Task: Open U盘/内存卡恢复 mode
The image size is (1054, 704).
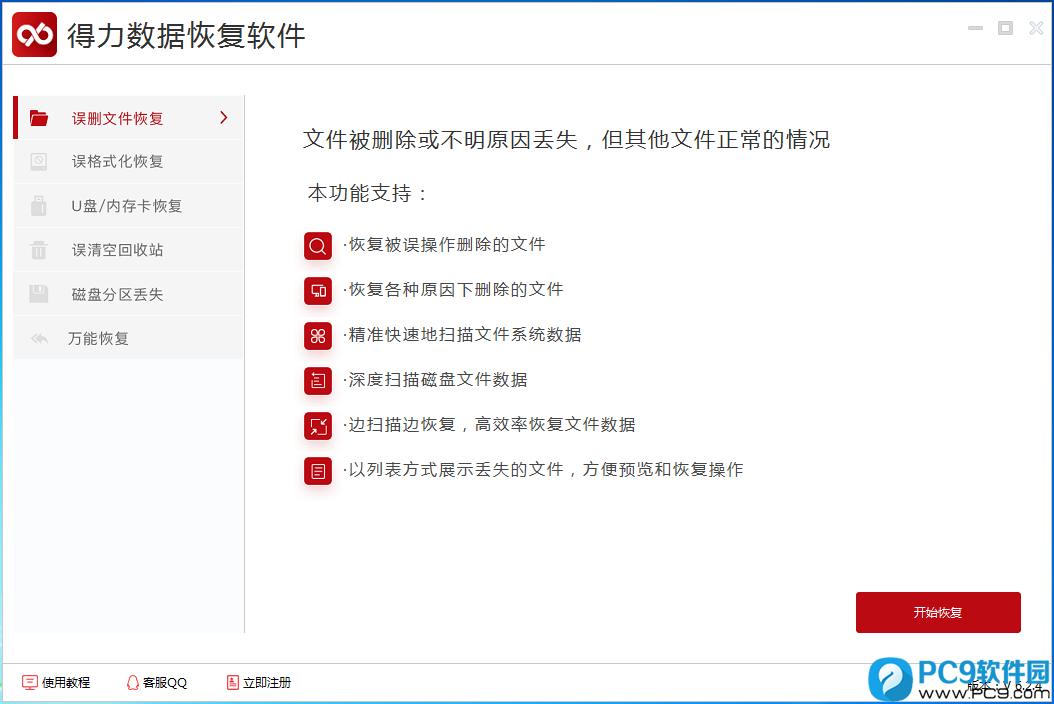Action: pyautogui.click(x=128, y=206)
